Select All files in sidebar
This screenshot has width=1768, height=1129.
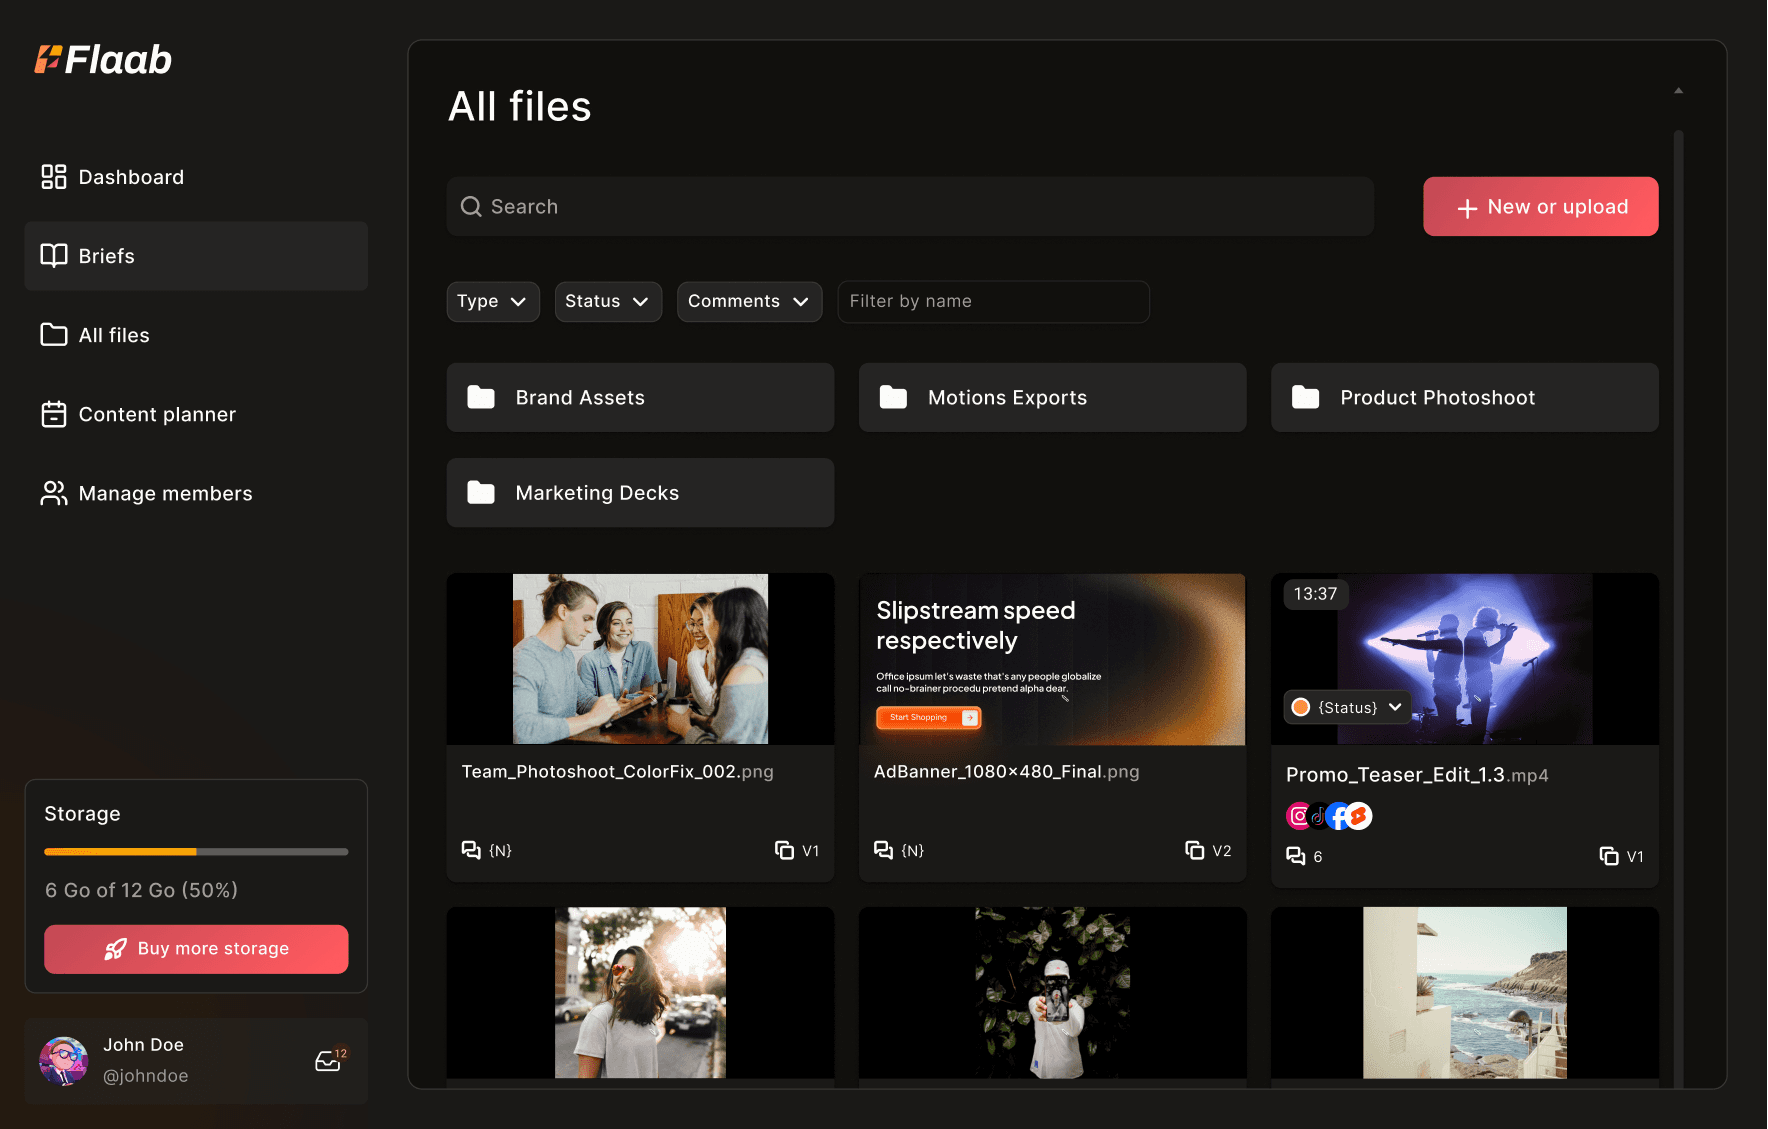(196, 335)
